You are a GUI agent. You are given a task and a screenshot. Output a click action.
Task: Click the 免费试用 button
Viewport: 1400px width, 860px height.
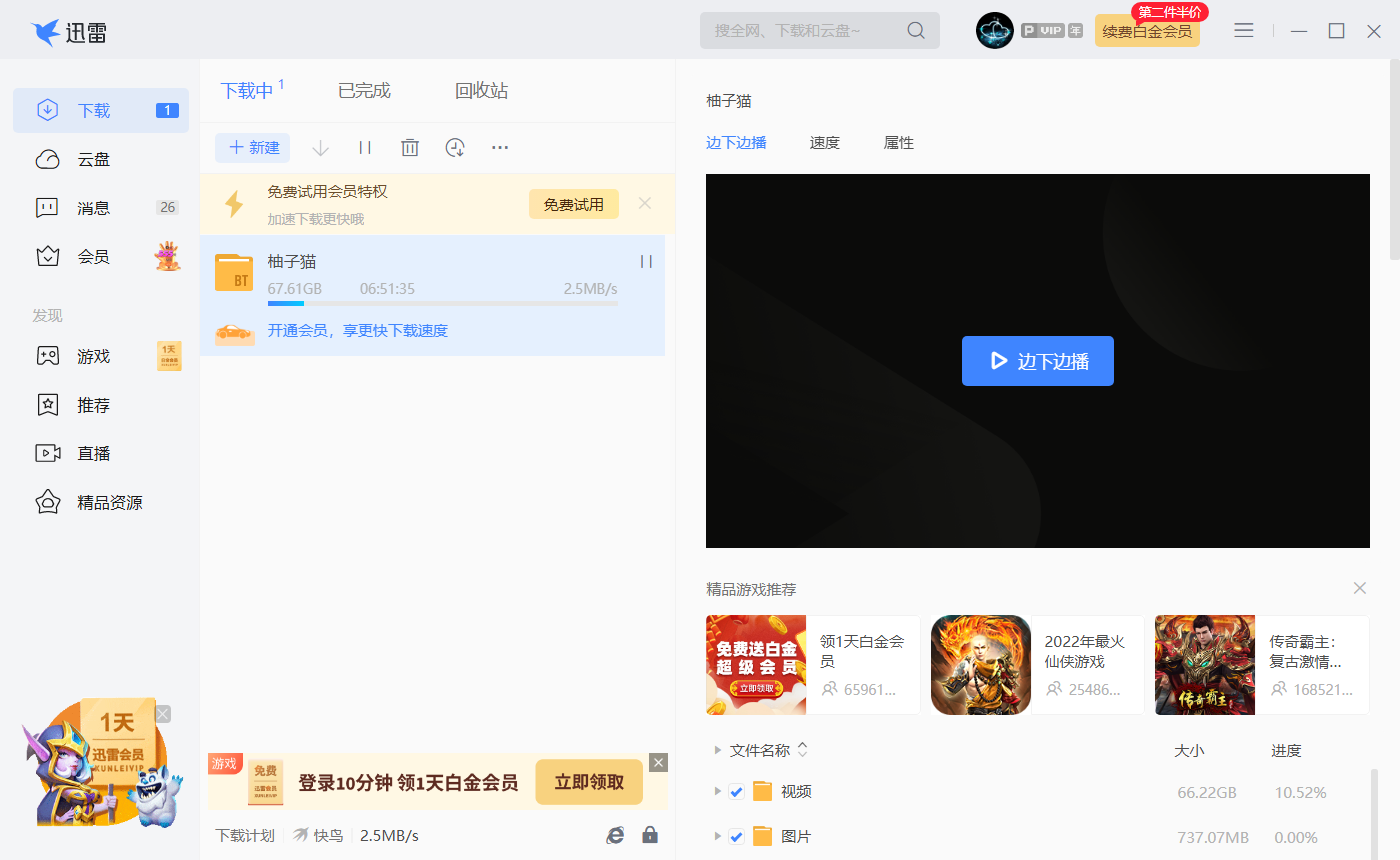point(574,204)
